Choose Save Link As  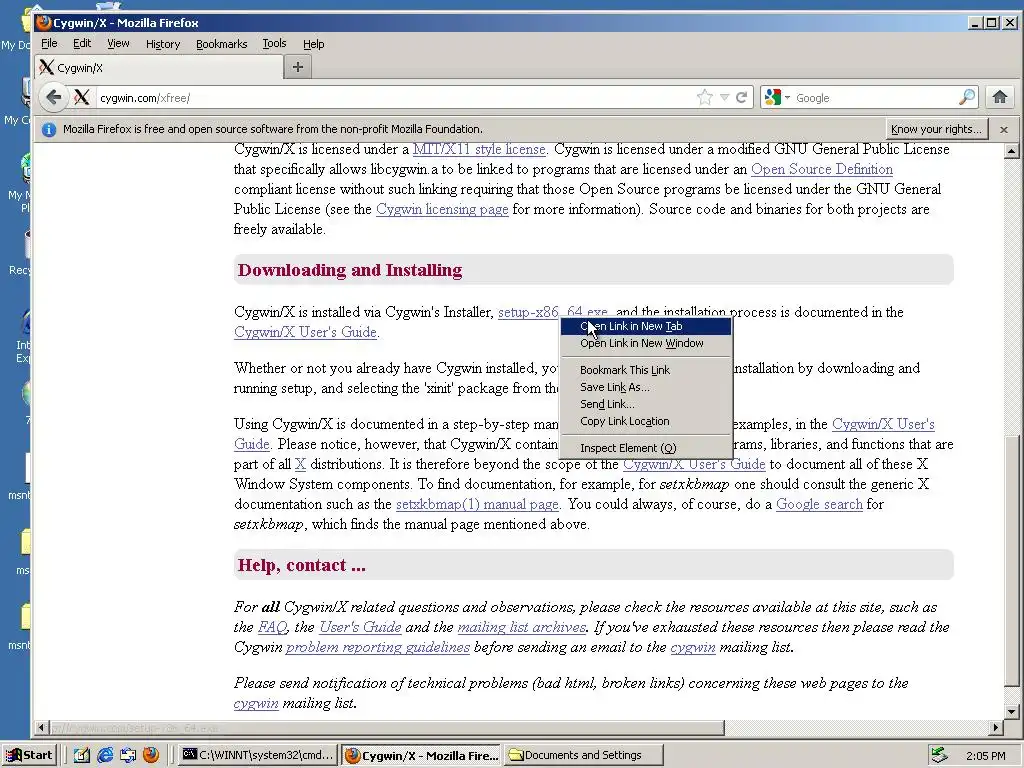click(646, 387)
